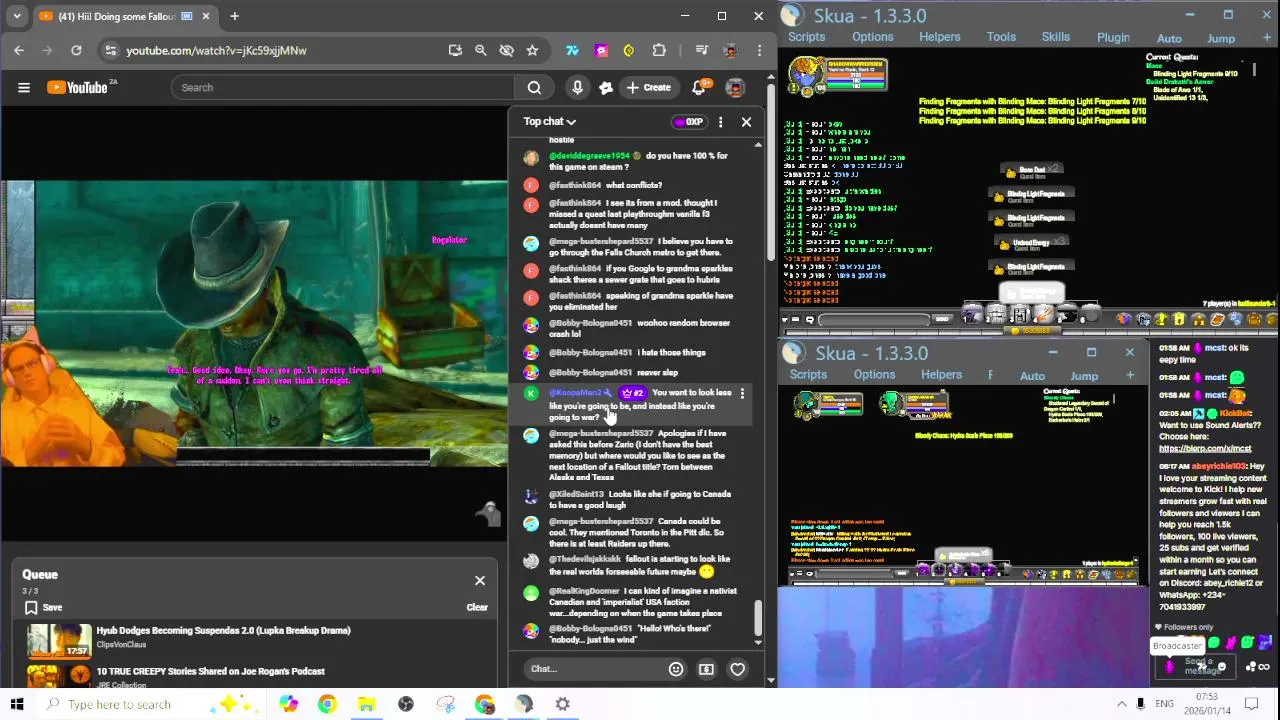This screenshot has width=1280, height=720.
Task: Open Chrome media control icon
Action: click(701, 50)
